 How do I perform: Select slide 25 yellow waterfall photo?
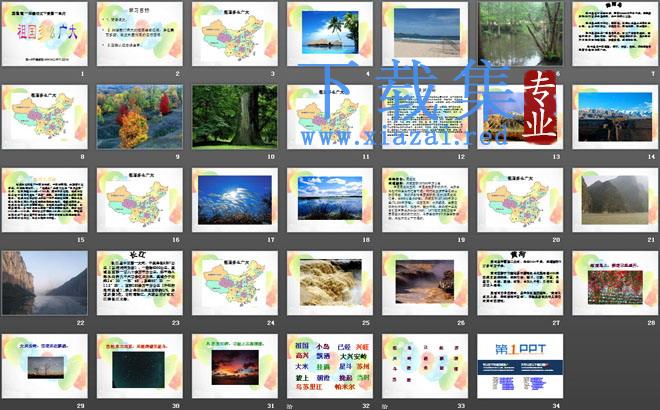pos(330,283)
